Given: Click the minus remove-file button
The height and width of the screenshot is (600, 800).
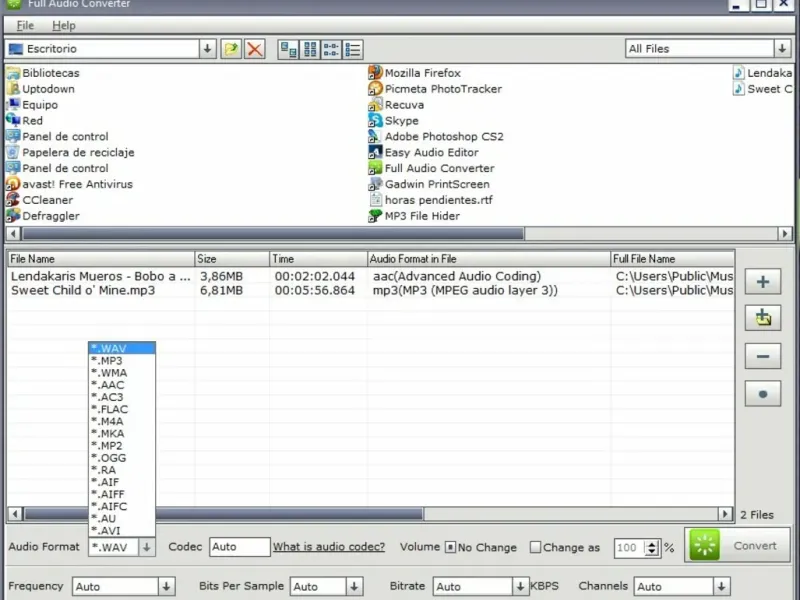Looking at the screenshot, I should [763, 356].
